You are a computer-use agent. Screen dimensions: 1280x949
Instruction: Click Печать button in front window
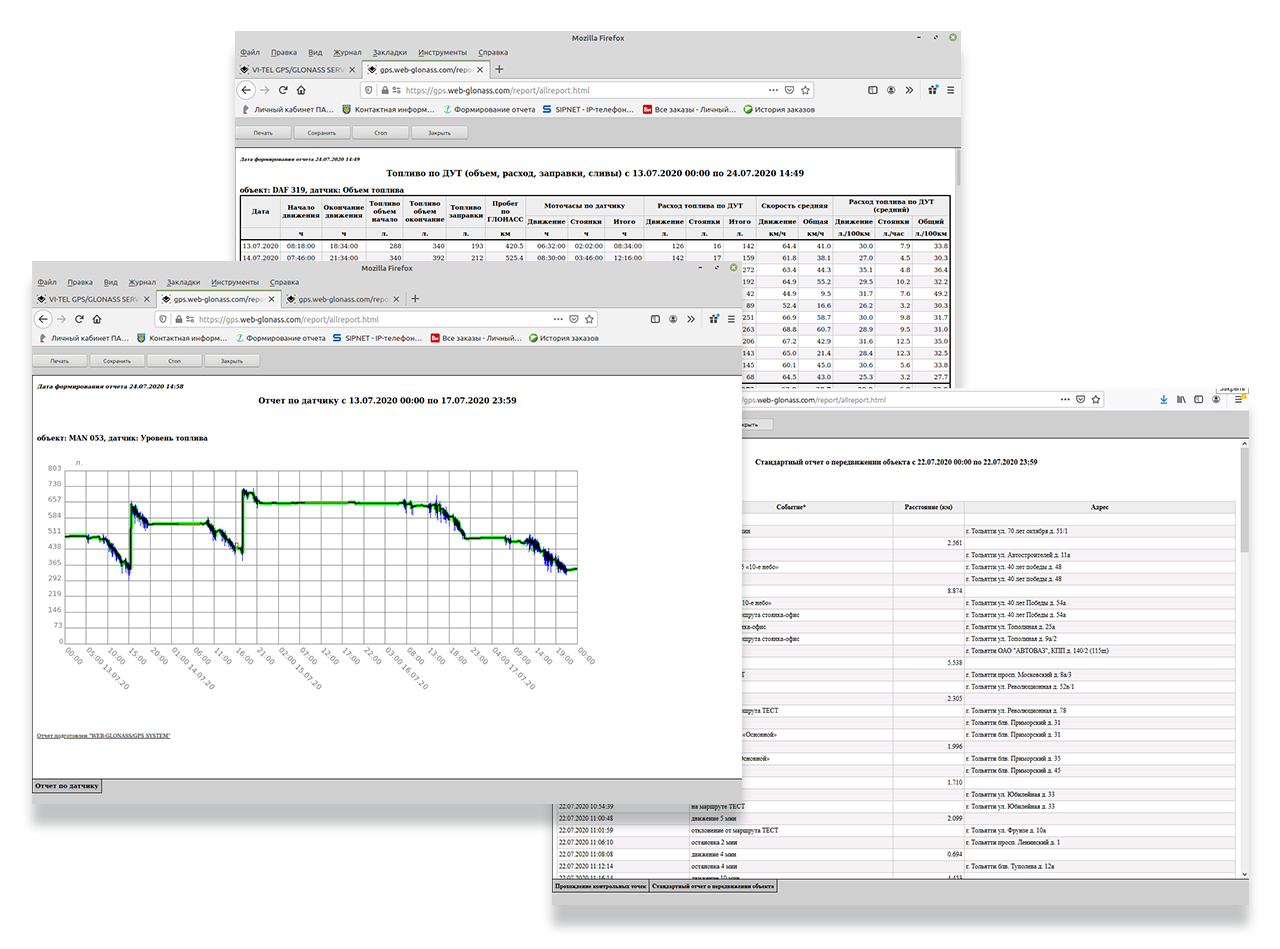point(60,360)
